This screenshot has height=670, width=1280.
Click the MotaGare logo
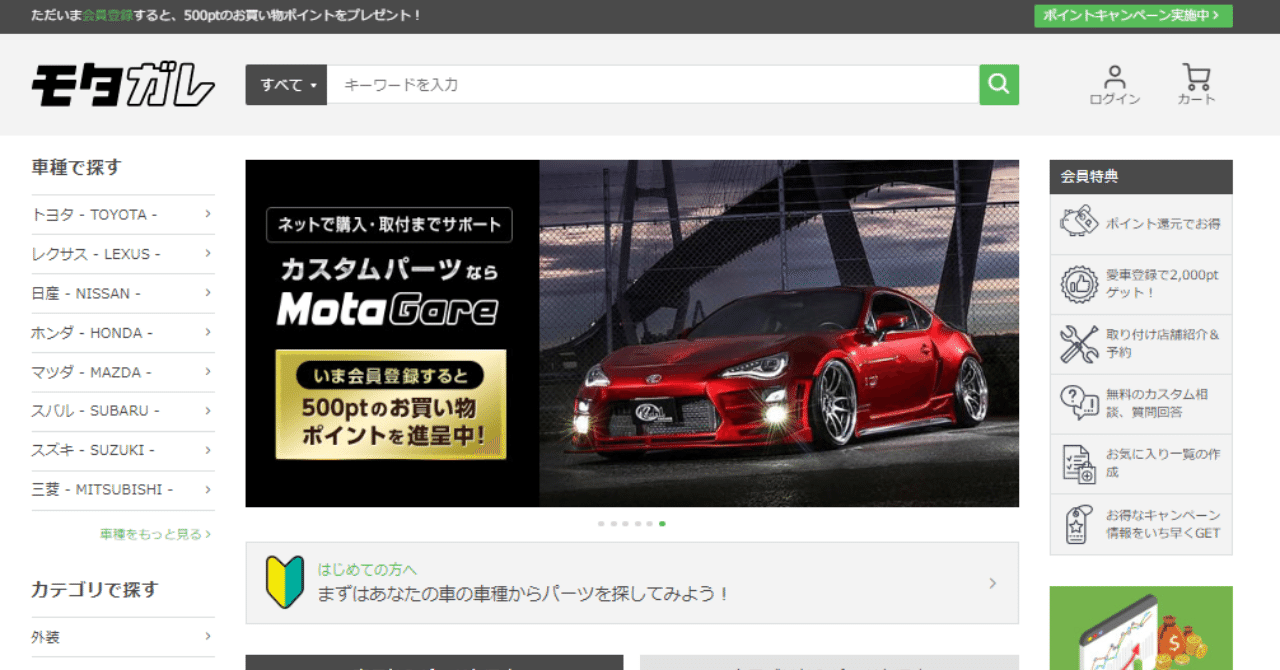click(x=123, y=85)
